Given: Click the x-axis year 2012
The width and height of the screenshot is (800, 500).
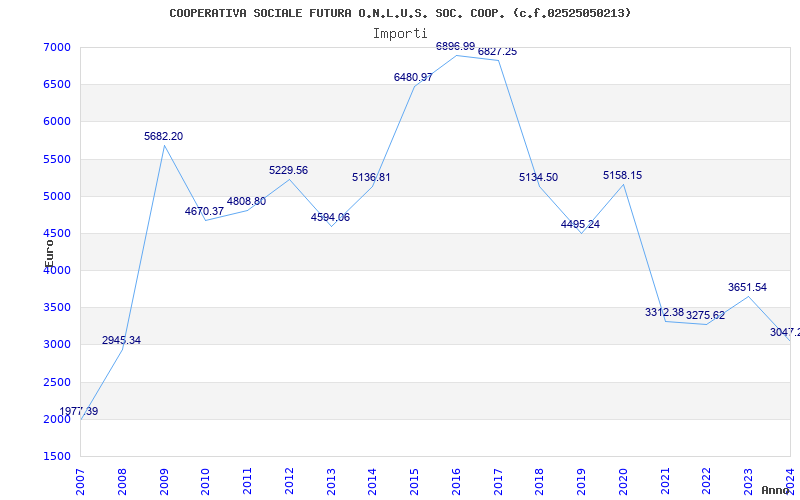Looking at the screenshot, I should [289, 481].
